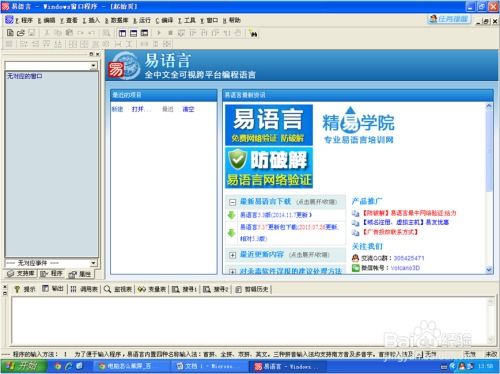This screenshot has height=374, width=500.
Task: Click the 防破解 易语言网络验证 banner
Action: point(269,168)
